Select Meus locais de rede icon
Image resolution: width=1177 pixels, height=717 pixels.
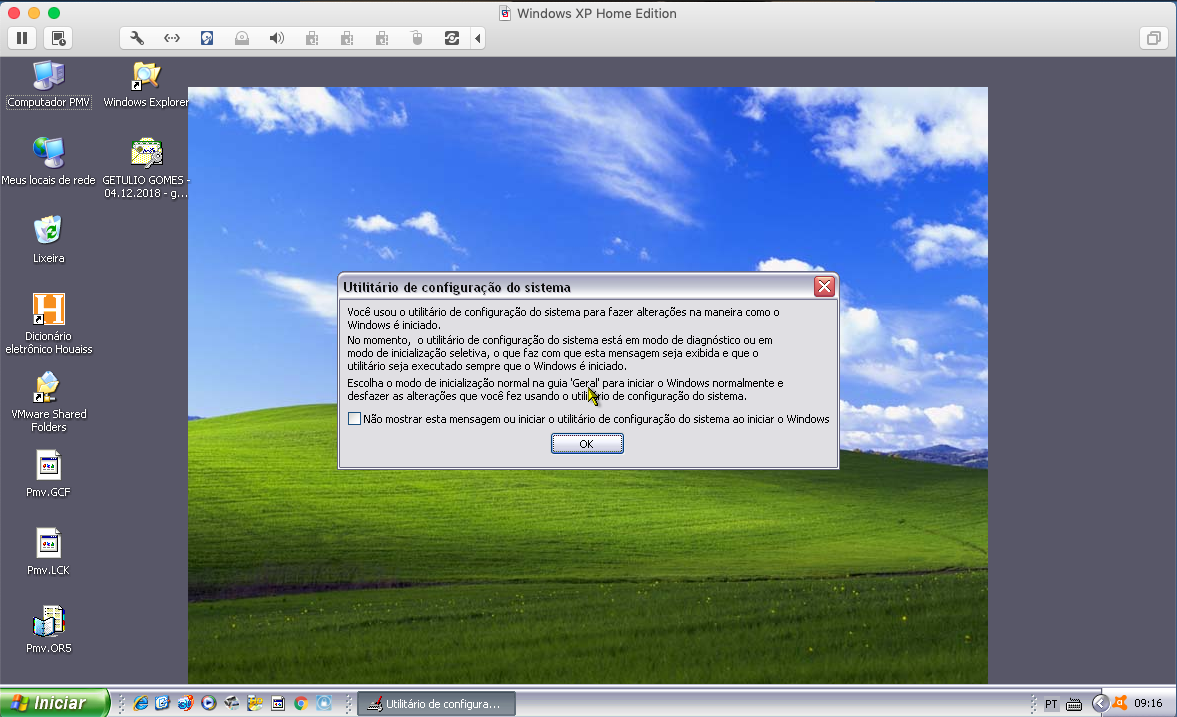coord(49,161)
